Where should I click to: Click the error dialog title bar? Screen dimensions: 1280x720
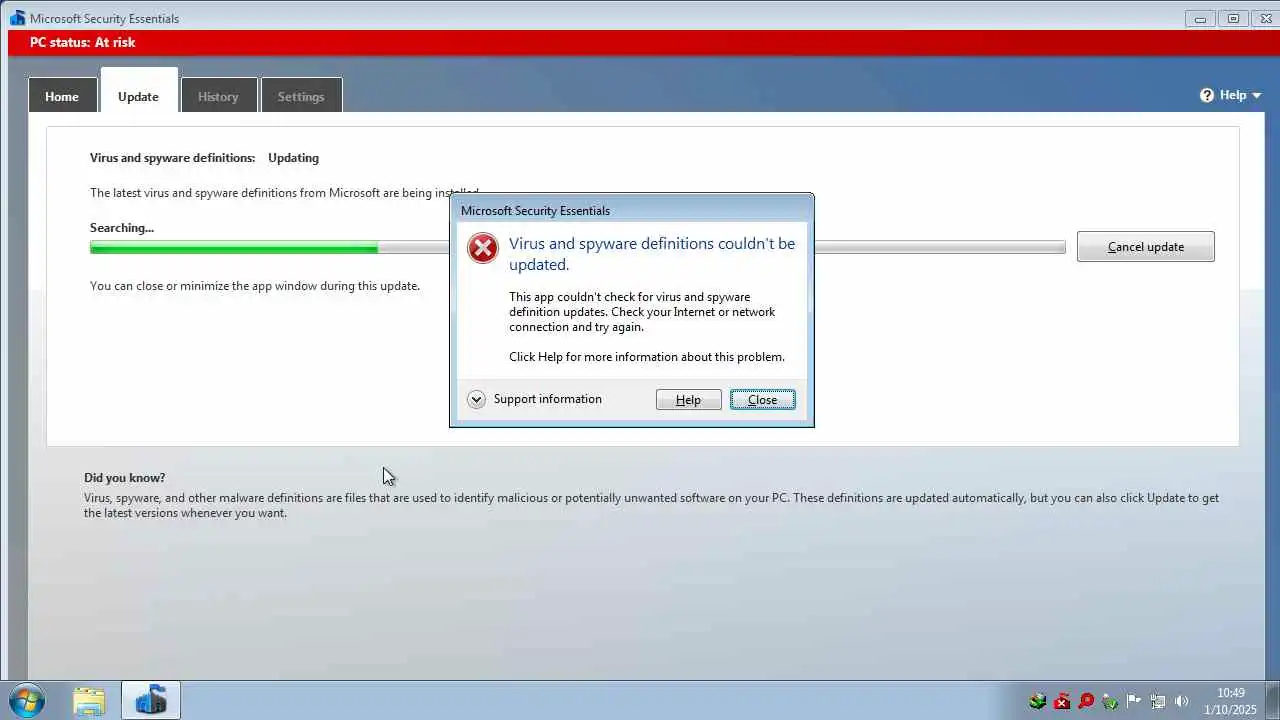pyautogui.click(x=632, y=210)
